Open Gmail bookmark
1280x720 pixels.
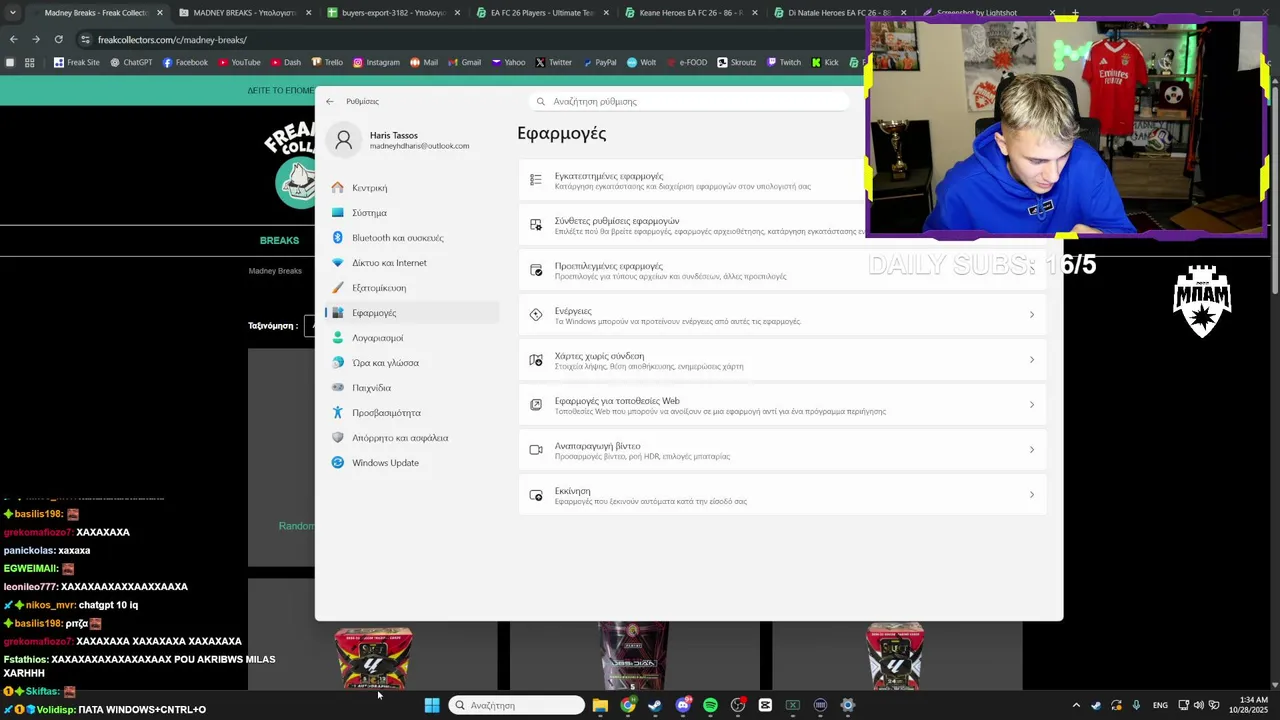pyautogui.click(x=464, y=62)
